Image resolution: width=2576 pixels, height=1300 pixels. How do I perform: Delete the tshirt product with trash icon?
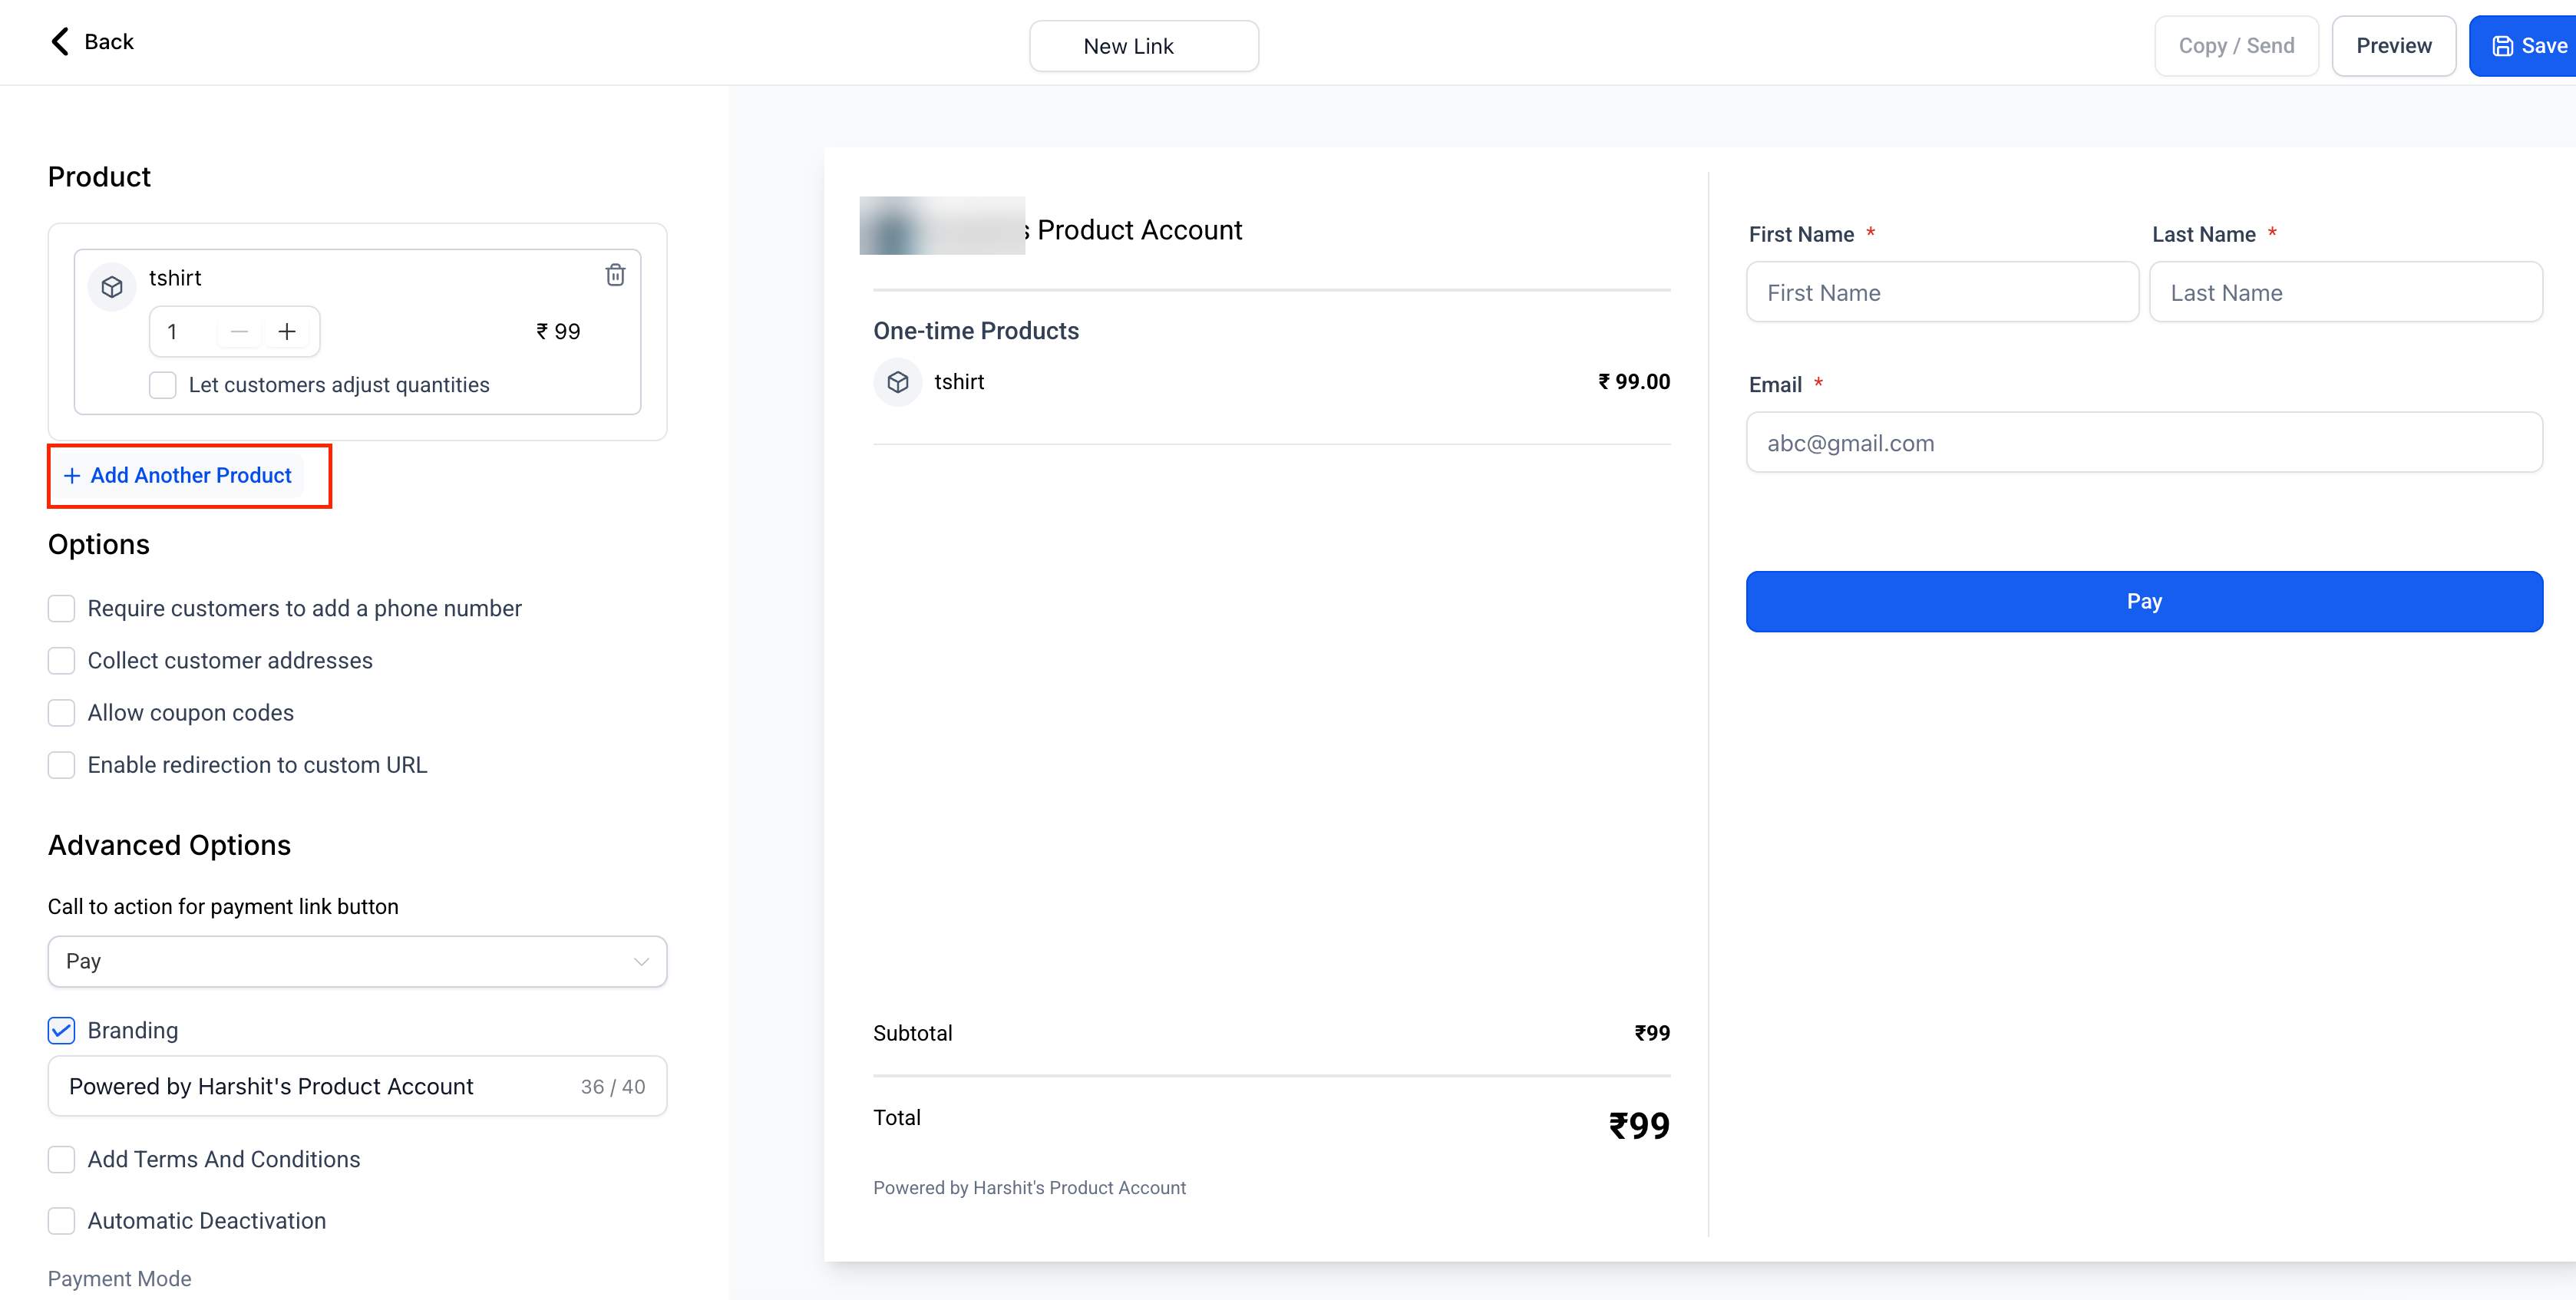coord(615,275)
